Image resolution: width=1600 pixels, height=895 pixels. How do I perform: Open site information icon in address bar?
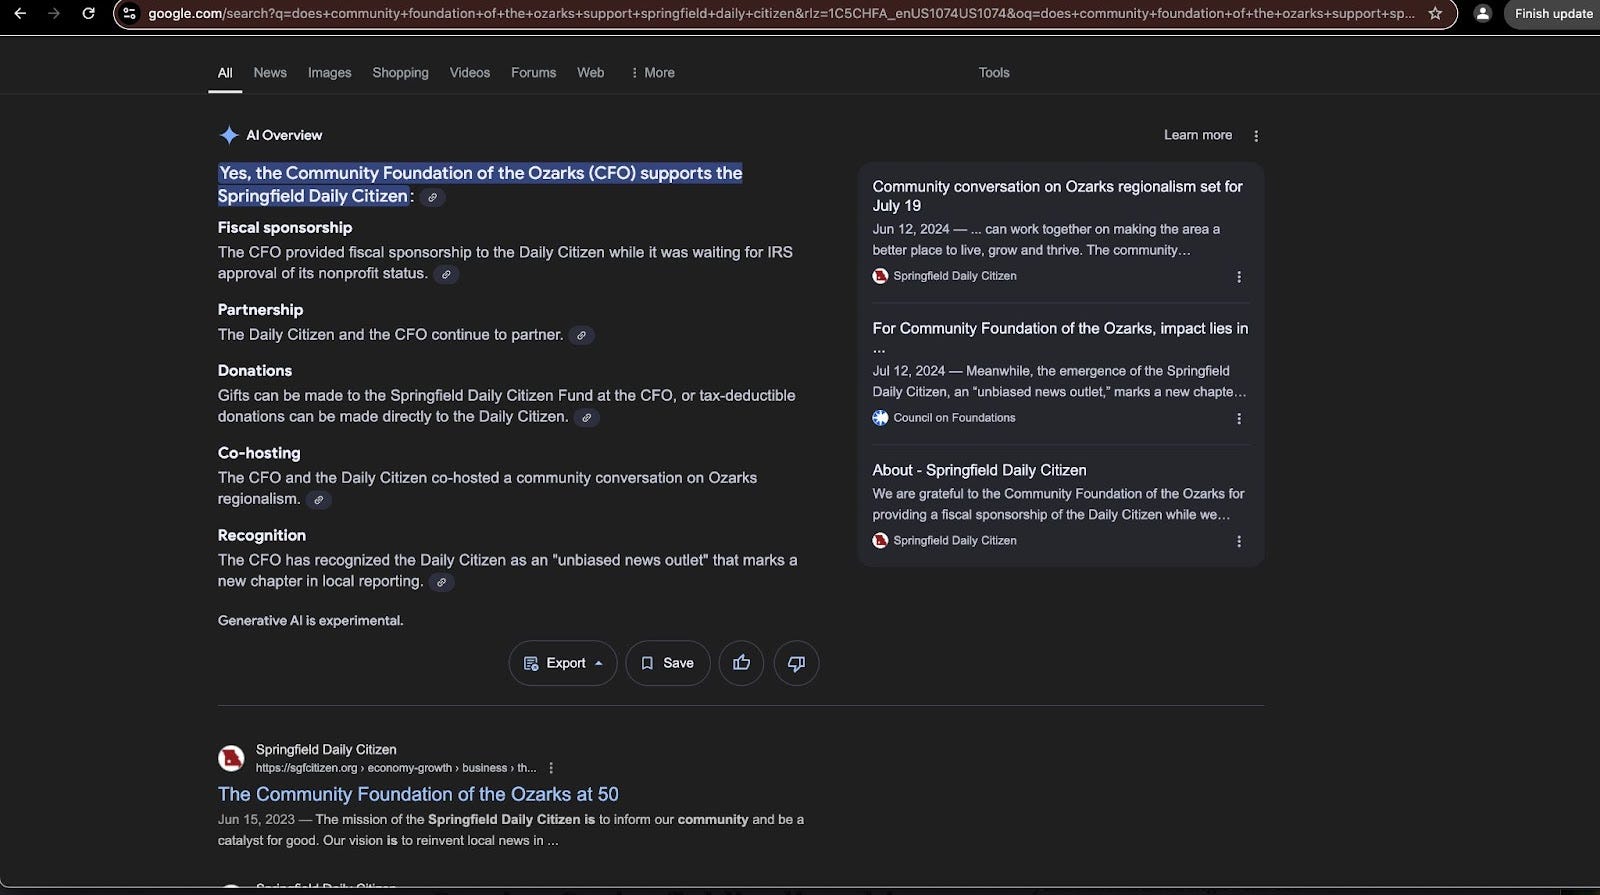(129, 14)
